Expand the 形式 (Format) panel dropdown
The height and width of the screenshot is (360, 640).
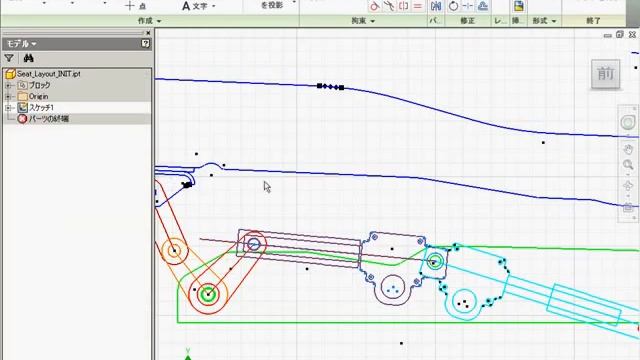[x=554, y=21]
